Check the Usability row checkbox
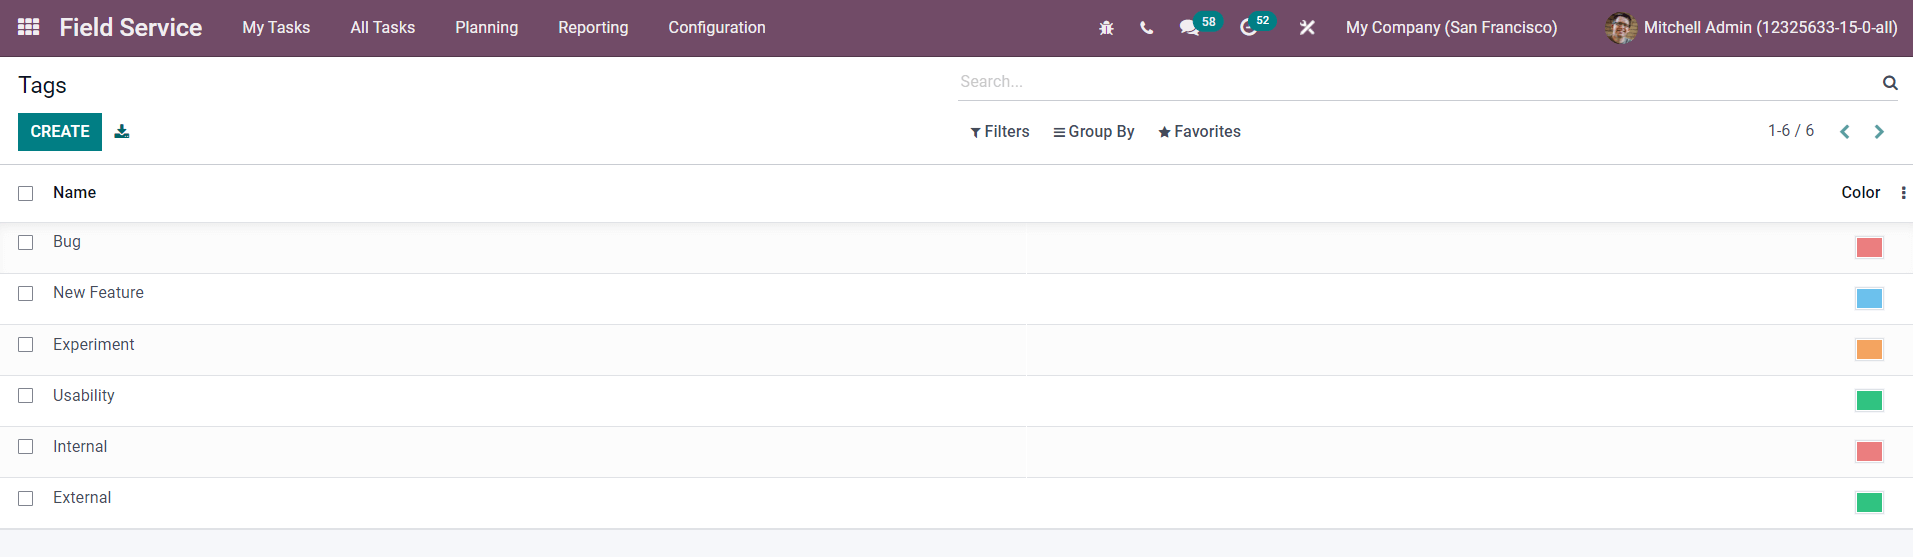Viewport: 1913px width, 557px height. pos(26,396)
